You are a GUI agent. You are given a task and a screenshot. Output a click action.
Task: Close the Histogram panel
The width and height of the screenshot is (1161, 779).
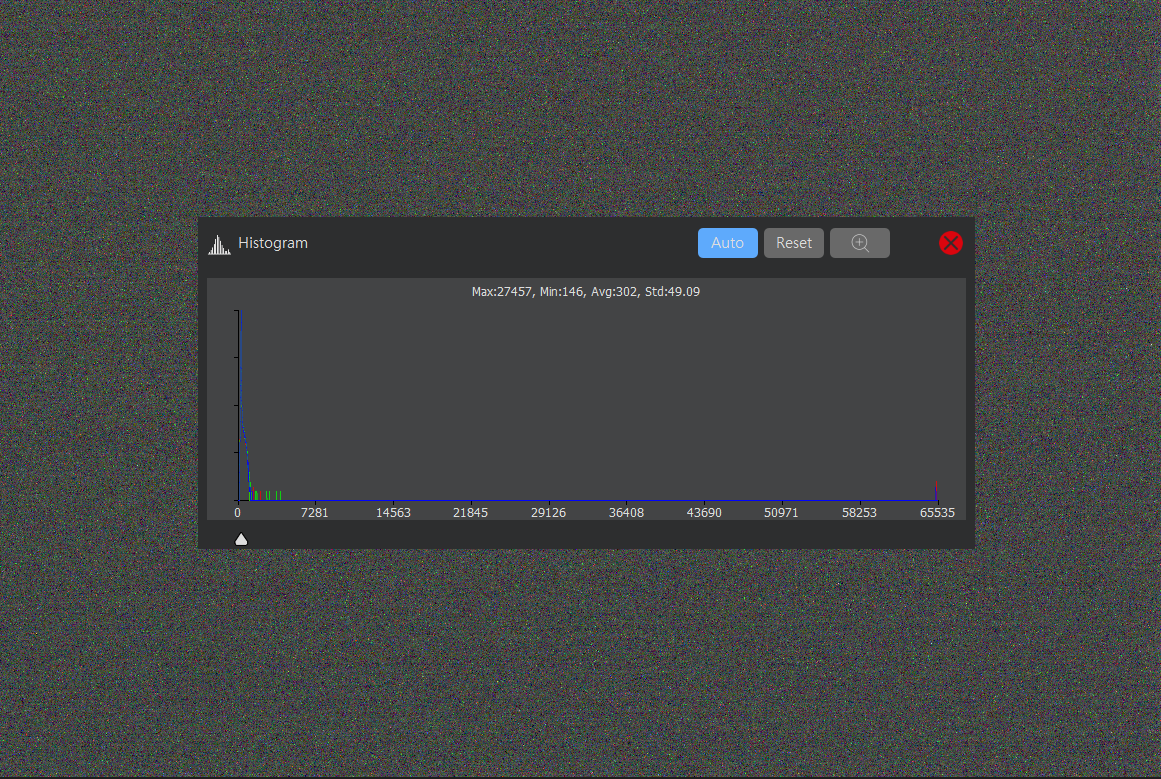click(x=951, y=243)
